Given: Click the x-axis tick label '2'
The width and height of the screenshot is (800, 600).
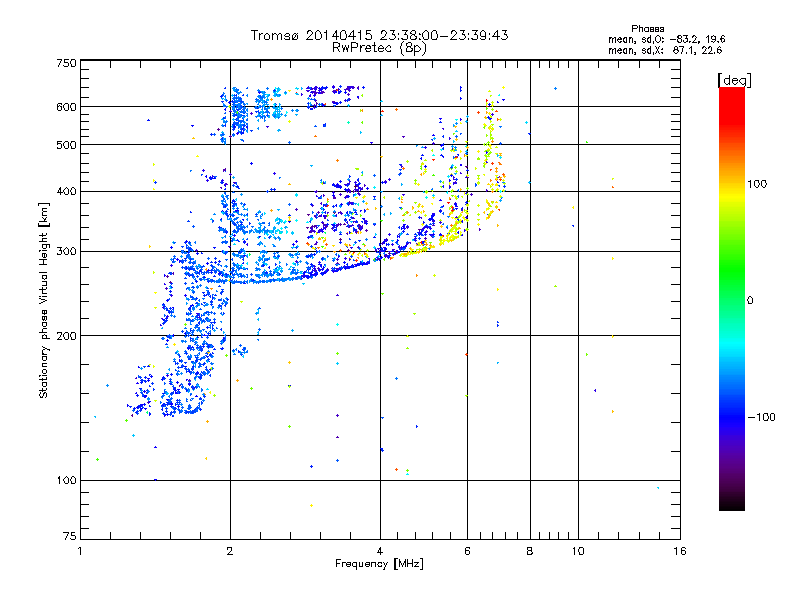Looking at the screenshot, I should click(x=230, y=551).
